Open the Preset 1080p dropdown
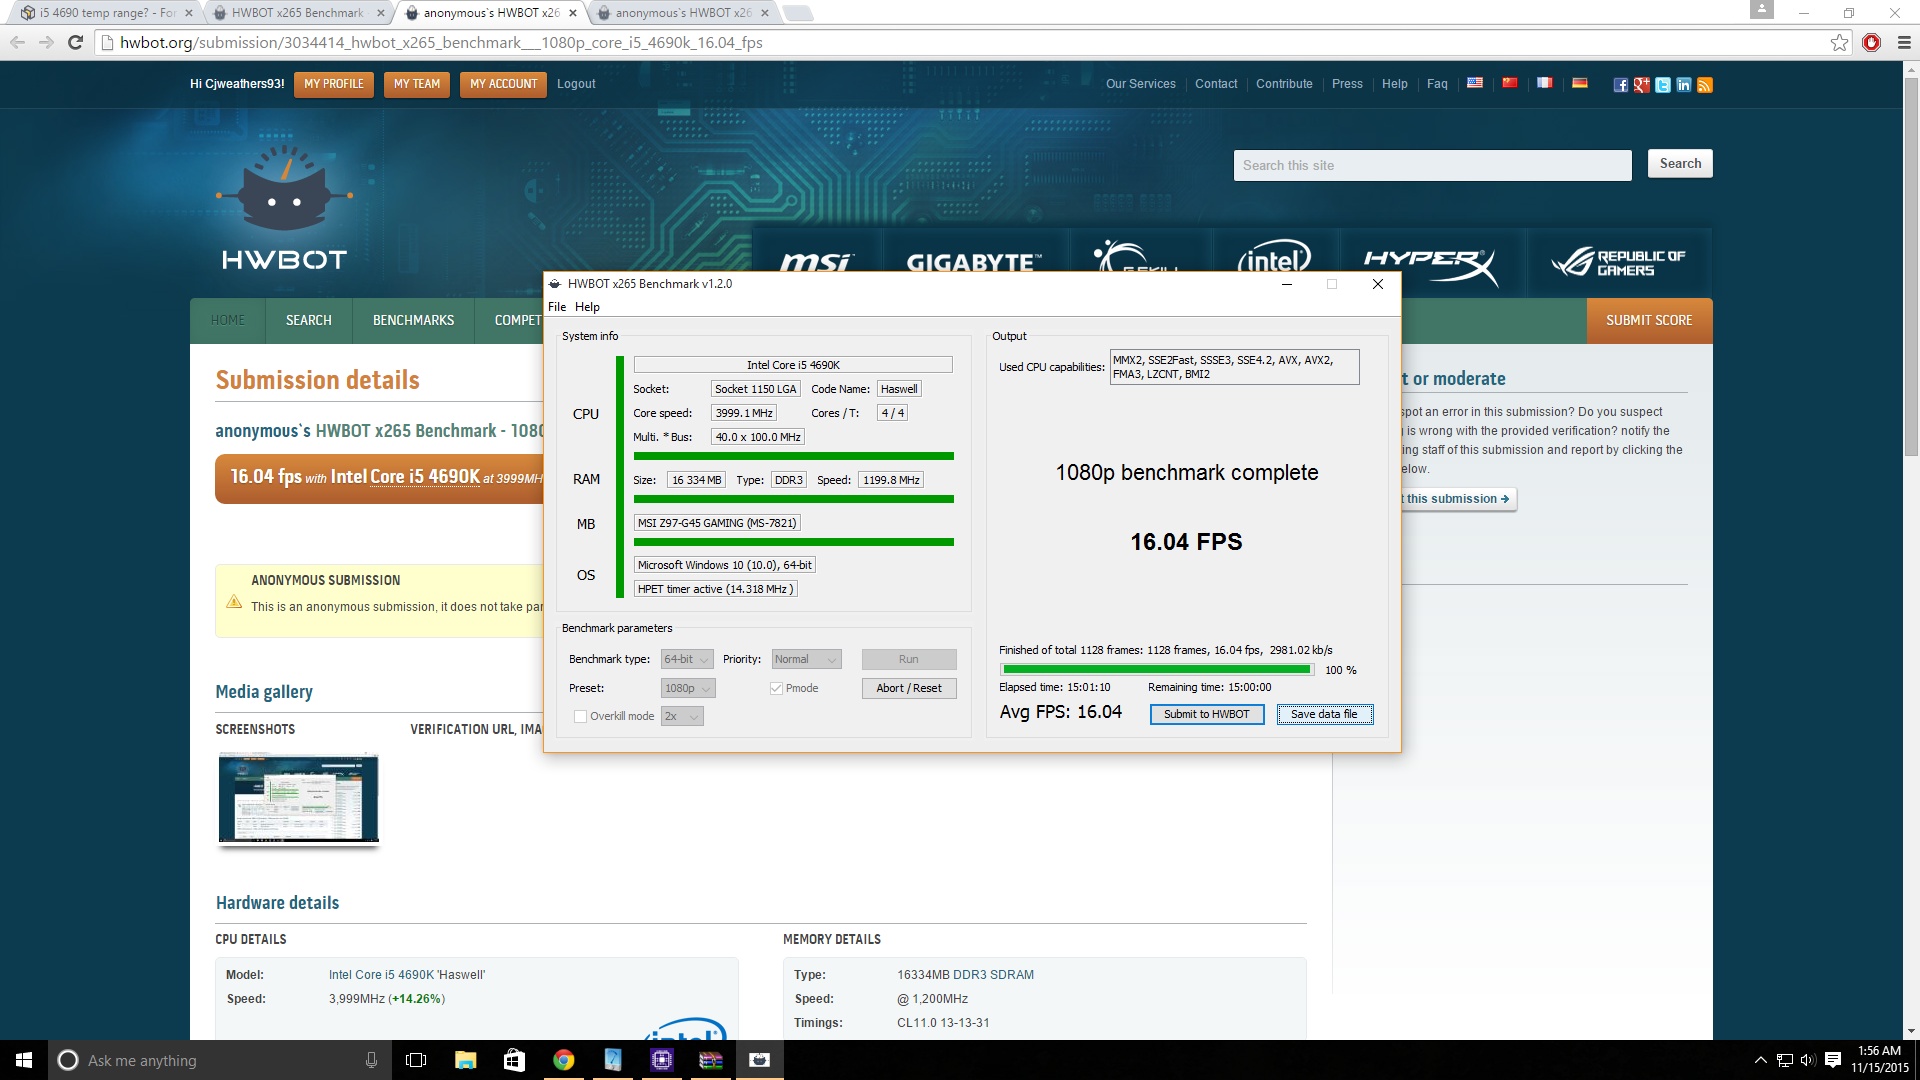This screenshot has height=1080, width=1920. pos(688,688)
